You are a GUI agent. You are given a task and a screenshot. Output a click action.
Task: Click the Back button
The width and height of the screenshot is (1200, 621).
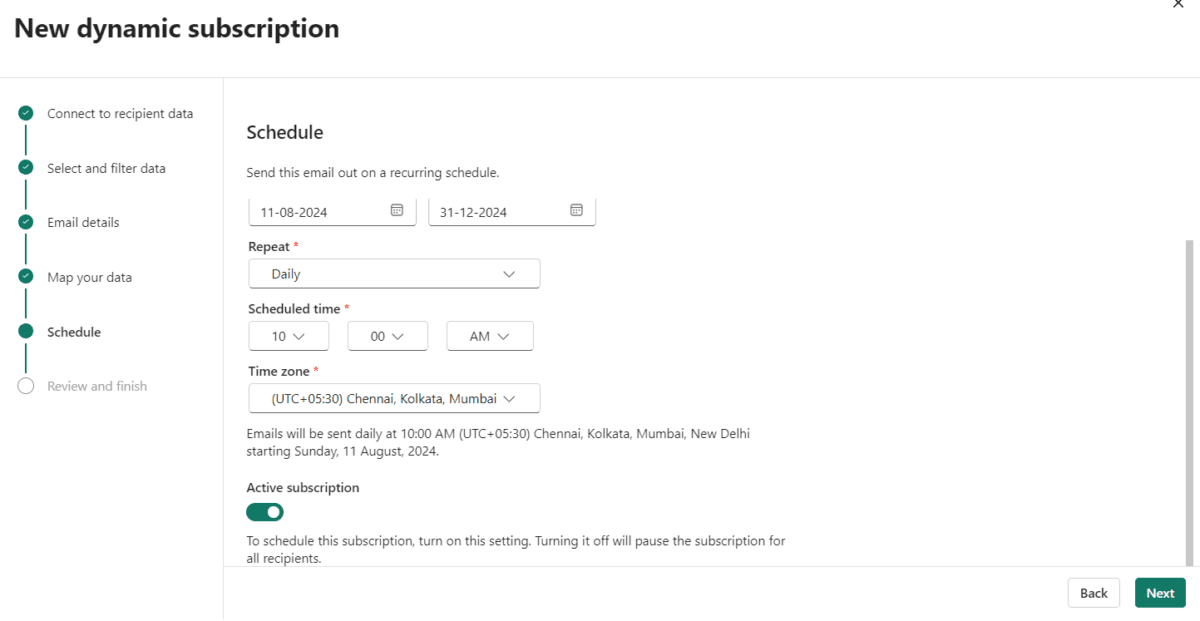pos(1093,592)
